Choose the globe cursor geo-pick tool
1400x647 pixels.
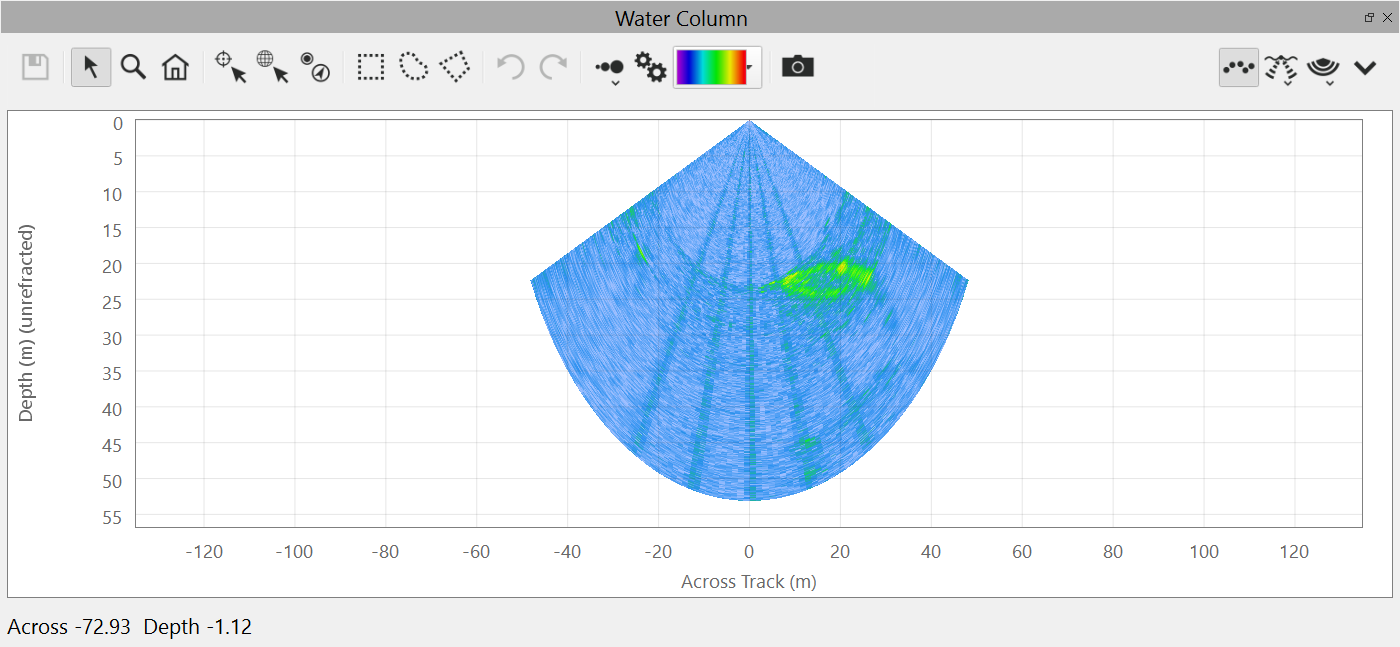pos(272,67)
